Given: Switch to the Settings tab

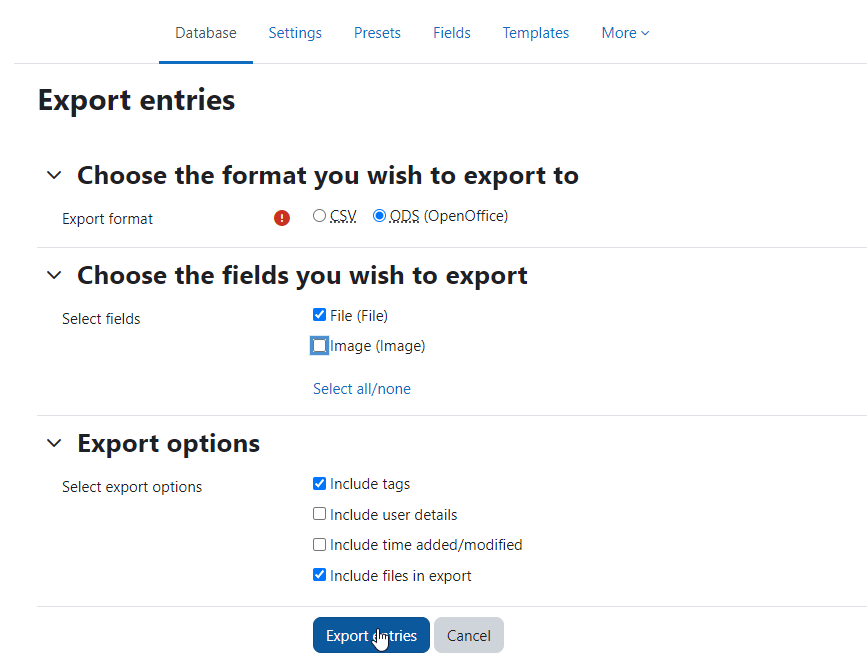Looking at the screenshot, I should pos(295,33).
